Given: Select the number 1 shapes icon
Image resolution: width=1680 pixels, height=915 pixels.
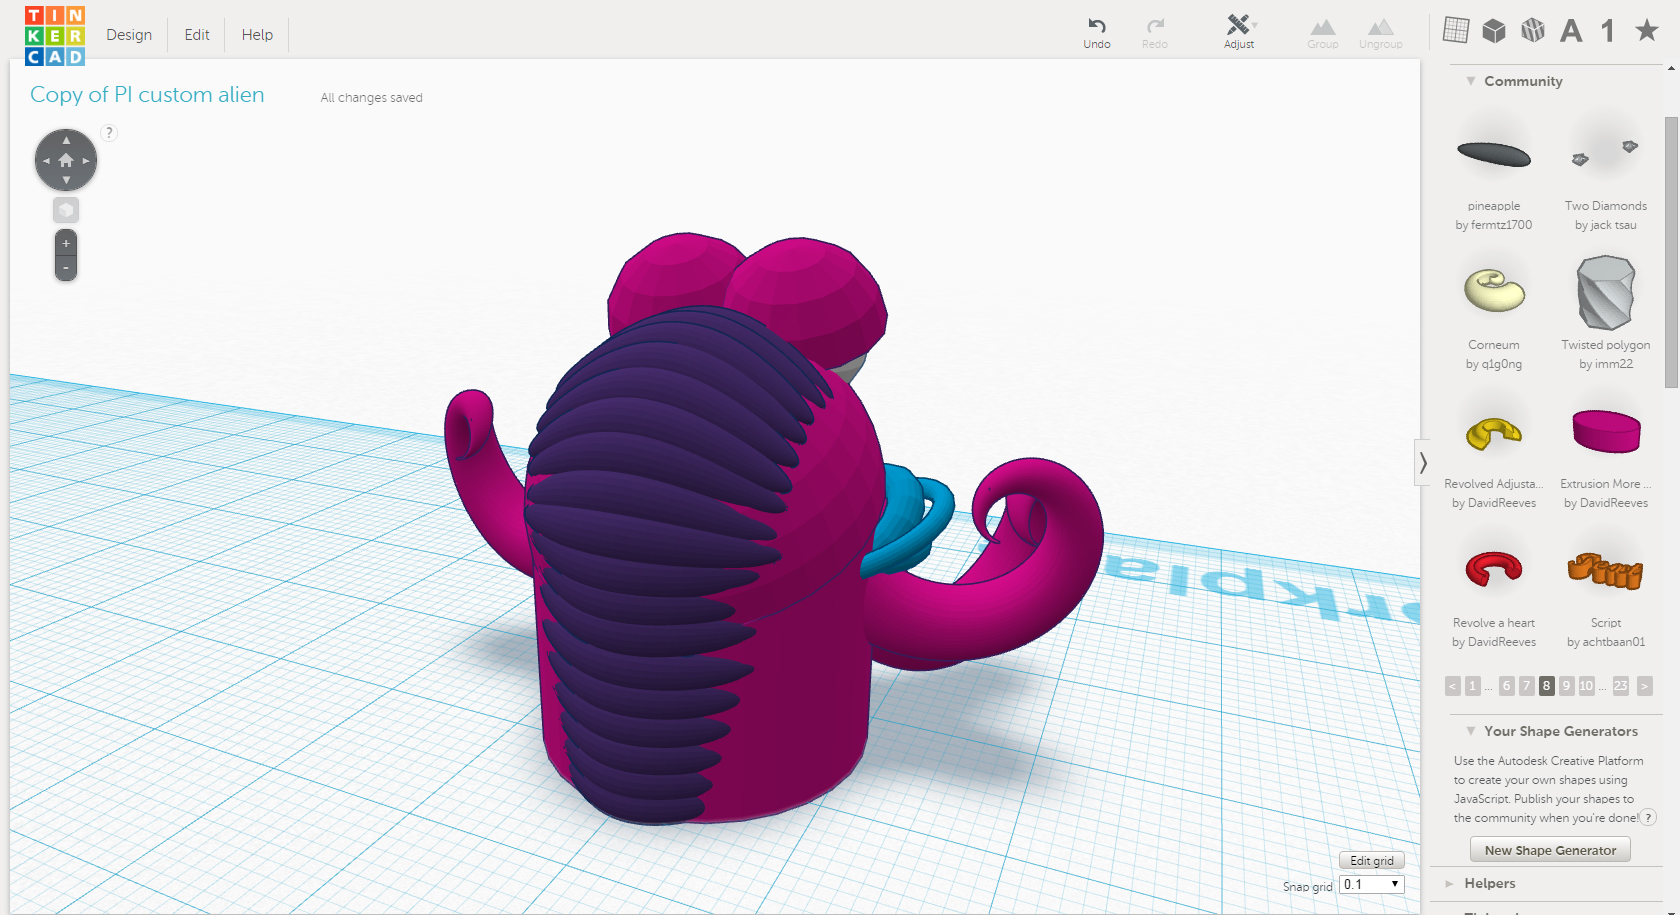Looking at the screenshot, I should 1608,31.
